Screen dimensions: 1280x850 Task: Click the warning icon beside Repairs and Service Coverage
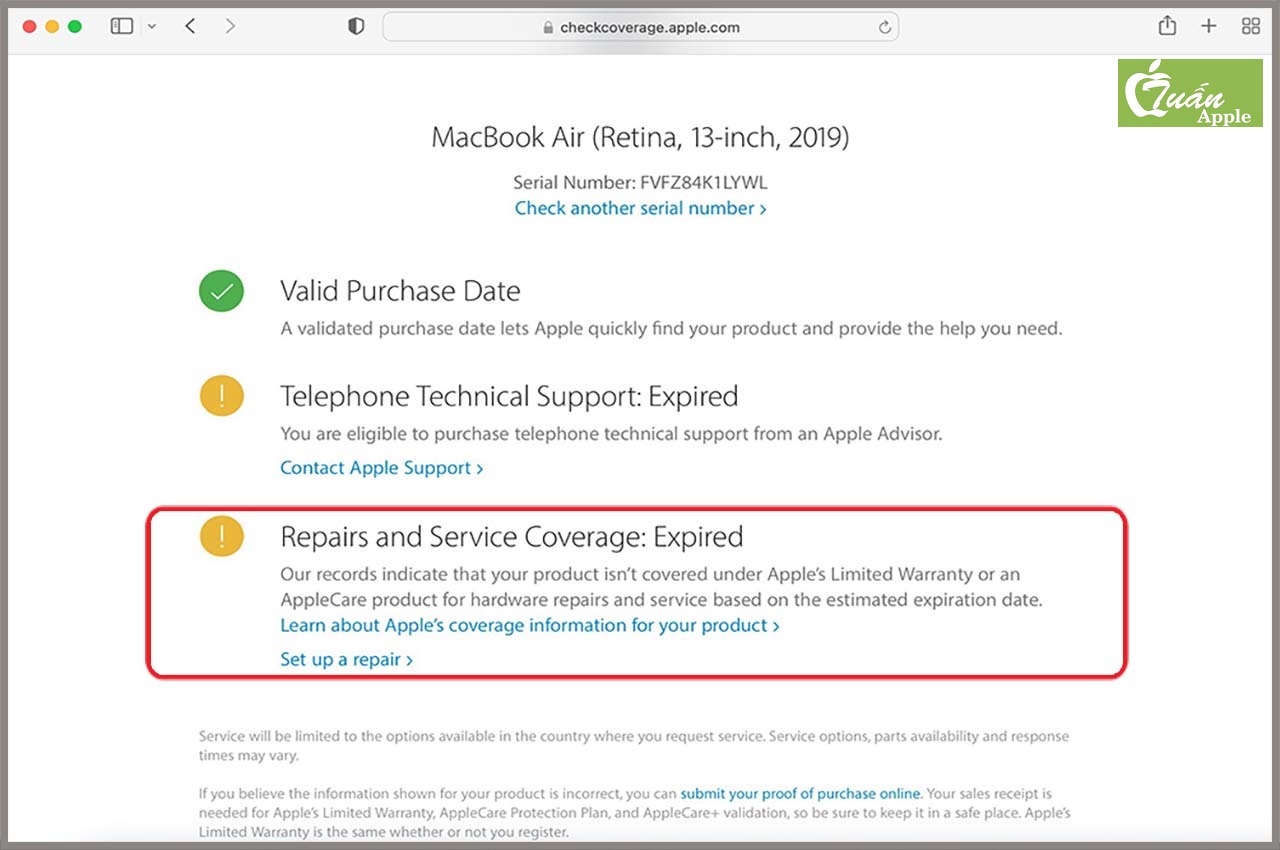(221, 536)
